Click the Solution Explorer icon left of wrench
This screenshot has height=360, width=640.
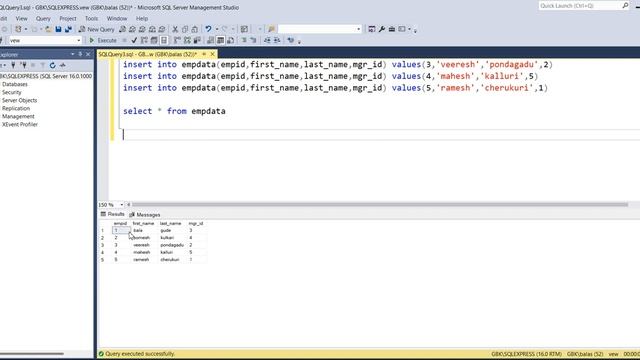371,29
